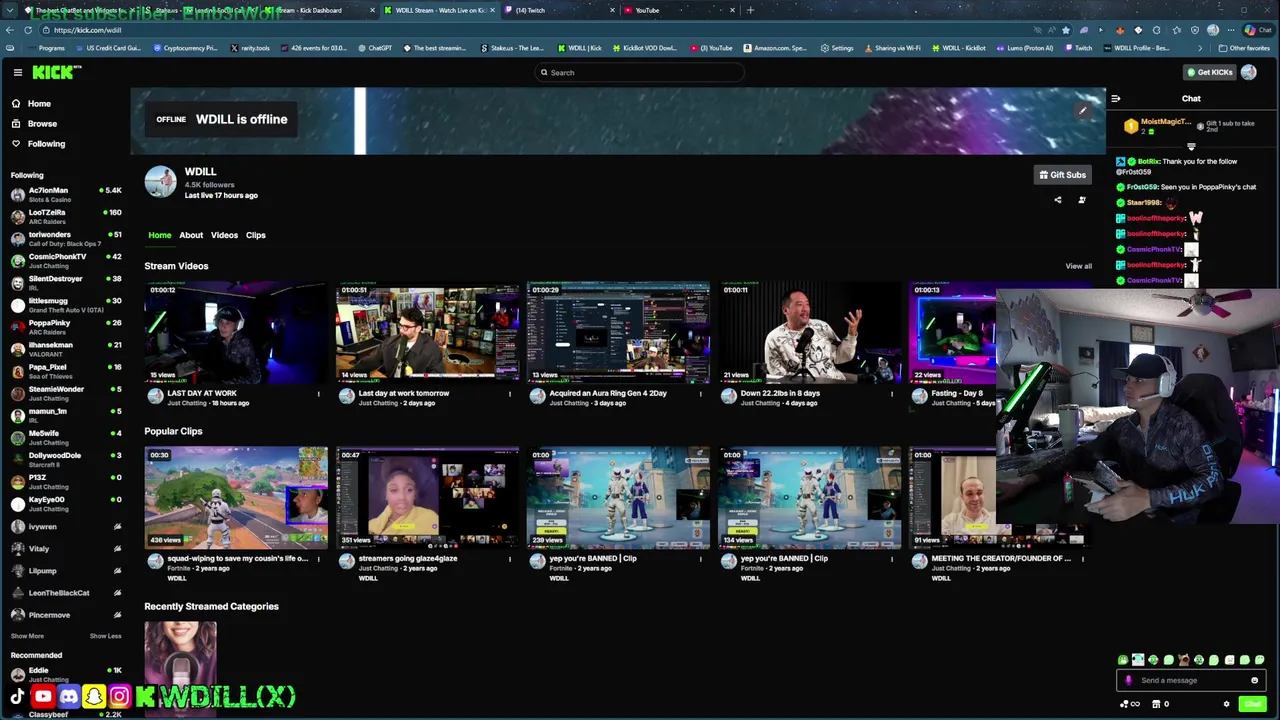The height and width of the screenshot is (720, 1280).
Task: Click the Home icon in left sidebar
Action: coord(16,103)
